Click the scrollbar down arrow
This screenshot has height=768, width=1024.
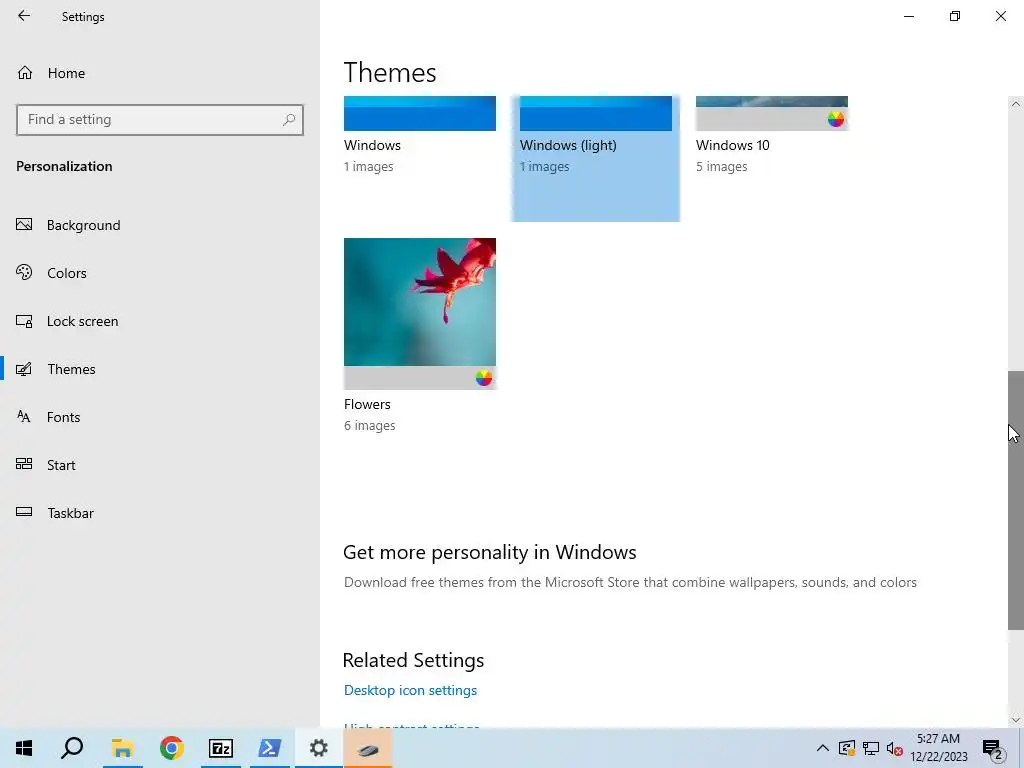(x=1016, y=720)
